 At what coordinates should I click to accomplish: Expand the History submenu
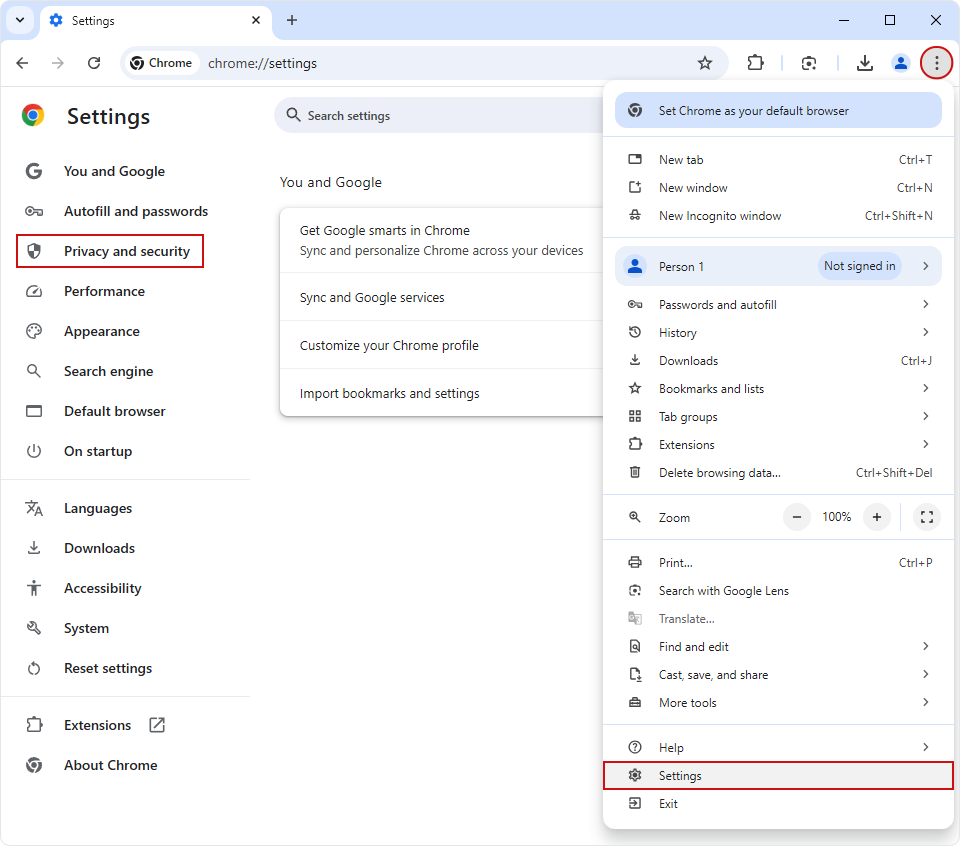(x=778, y=333)
